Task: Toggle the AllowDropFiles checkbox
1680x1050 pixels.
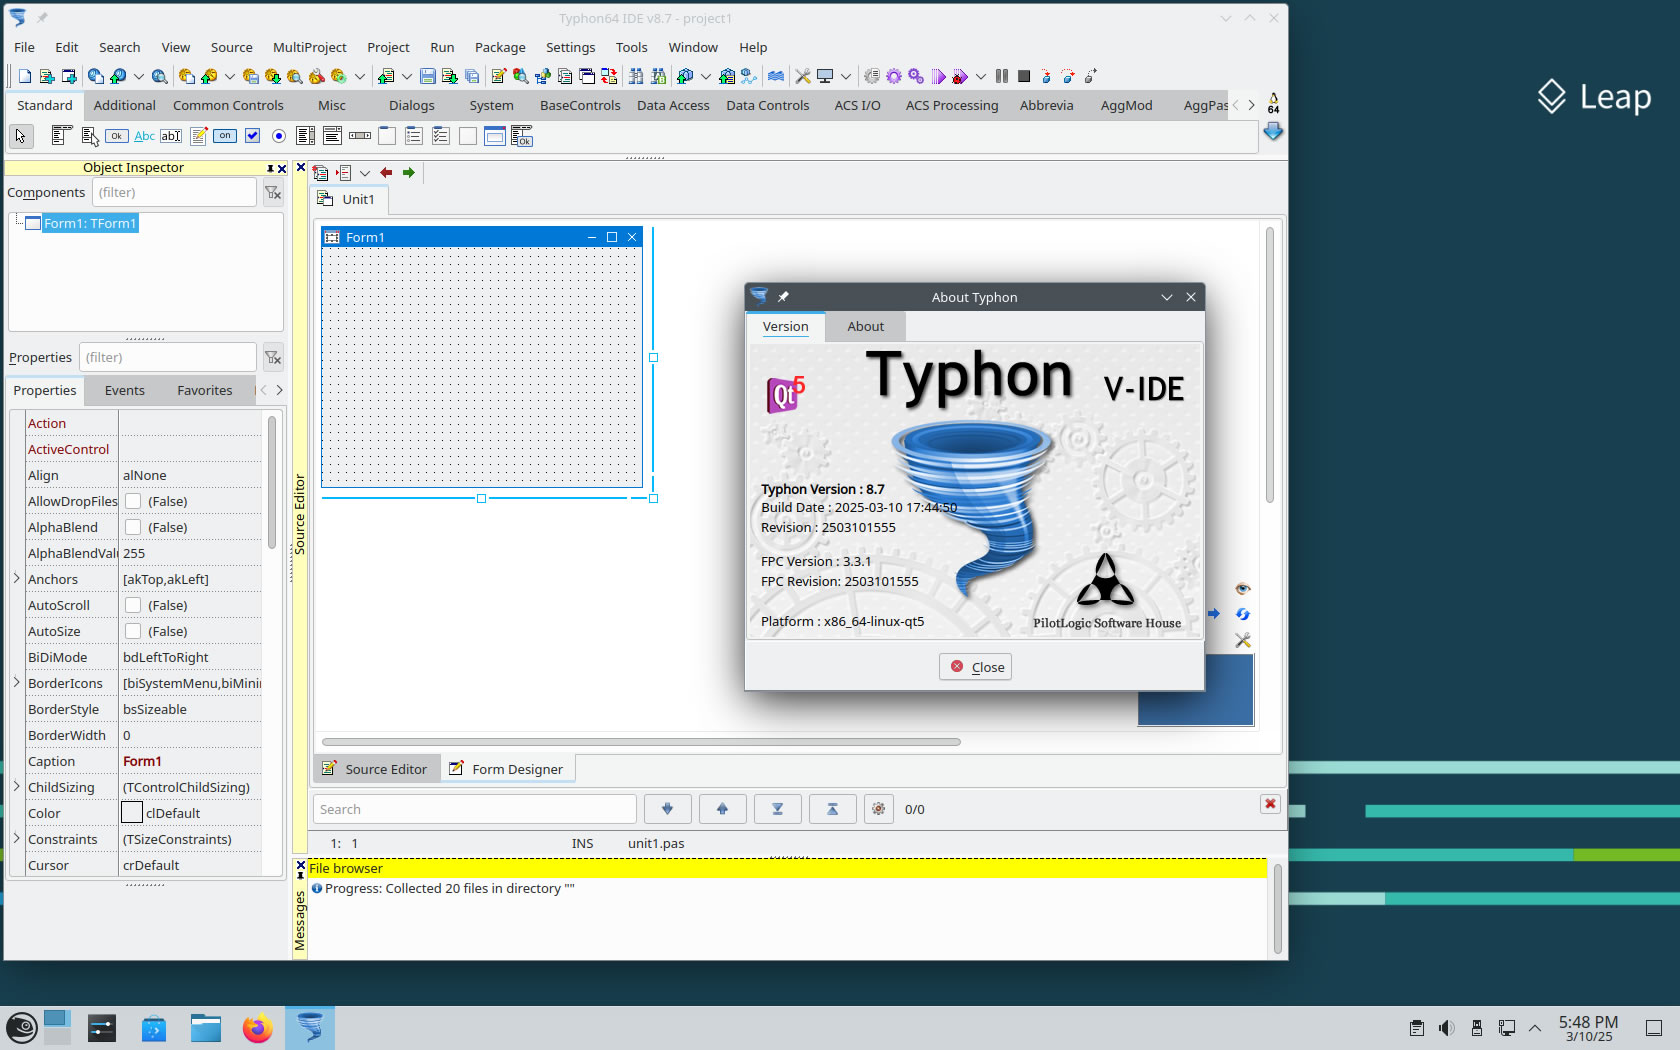Action: (133, 501)
